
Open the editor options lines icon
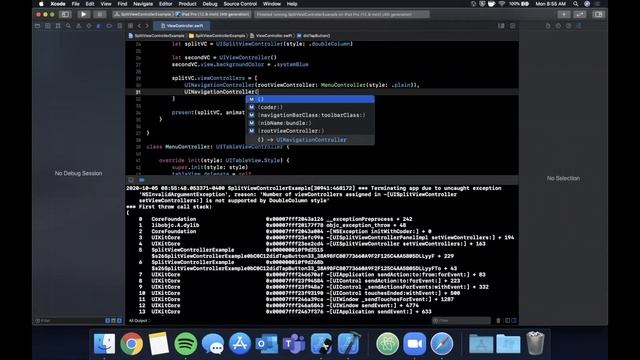[x=501, y=26]
